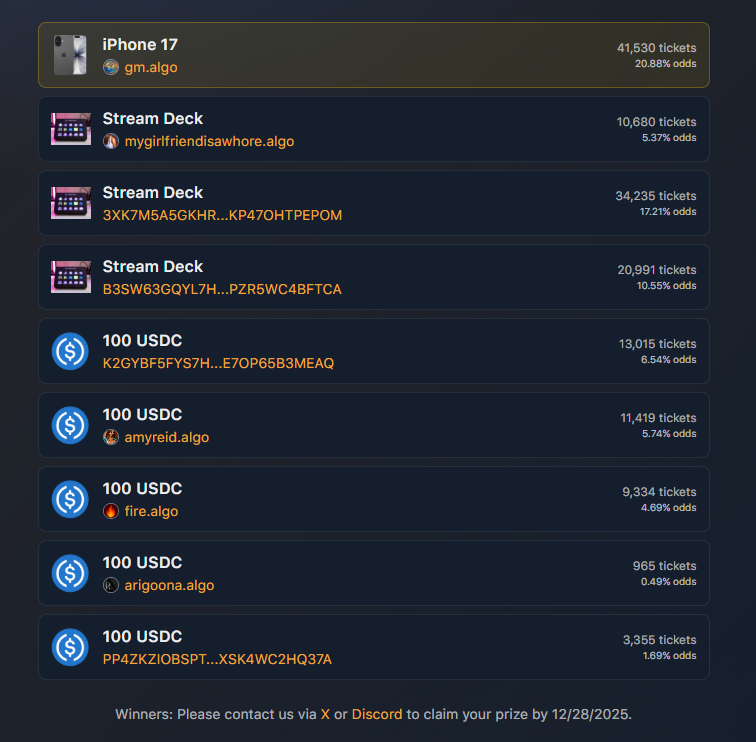Image resolution: width=756 pixels, height=742 pixels.
Task: Open address K2GYBF5FYS7H...E7OP65B3MEAQ
Action: (x=218, y=363)
